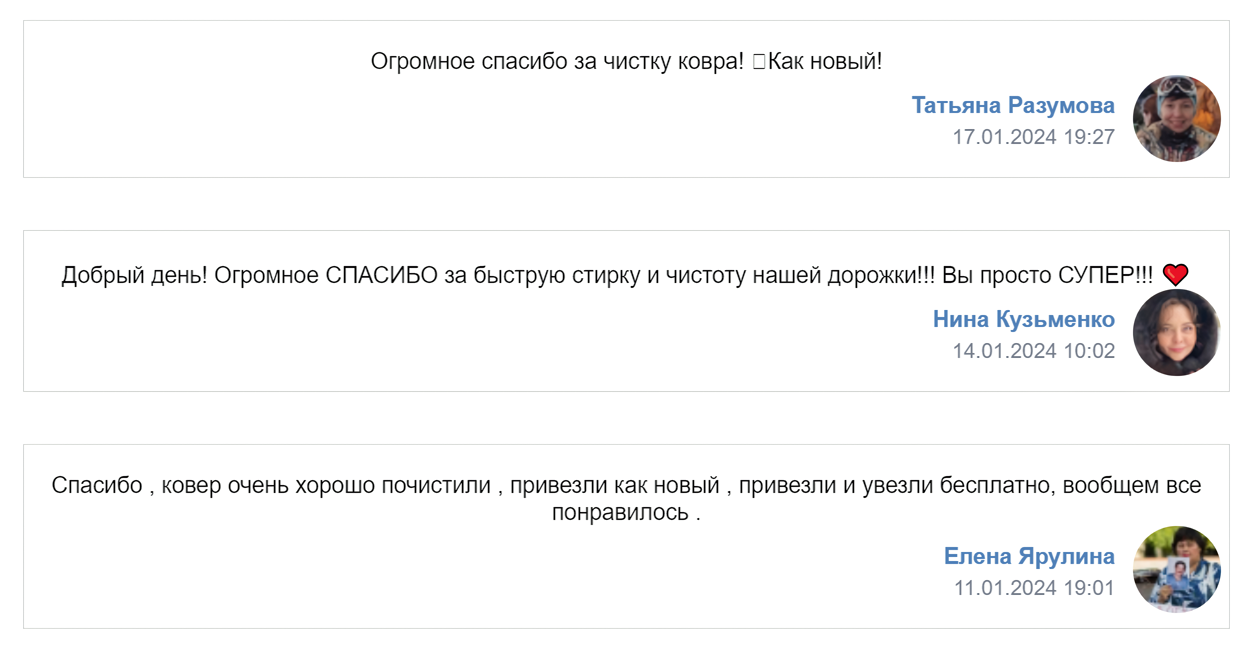The image size is (1246, 650).
Task: Click Нина Кузьменко's round profile photo
Action: point(1176,333)
